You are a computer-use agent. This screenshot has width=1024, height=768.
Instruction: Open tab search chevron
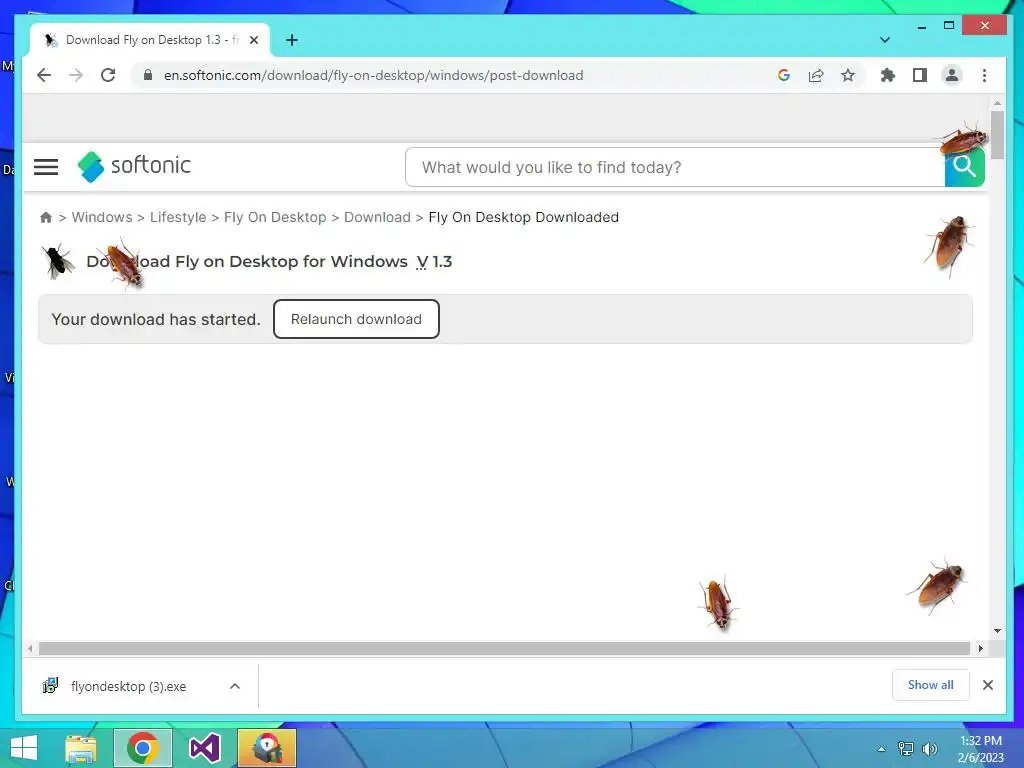click(x=885, y=40)
